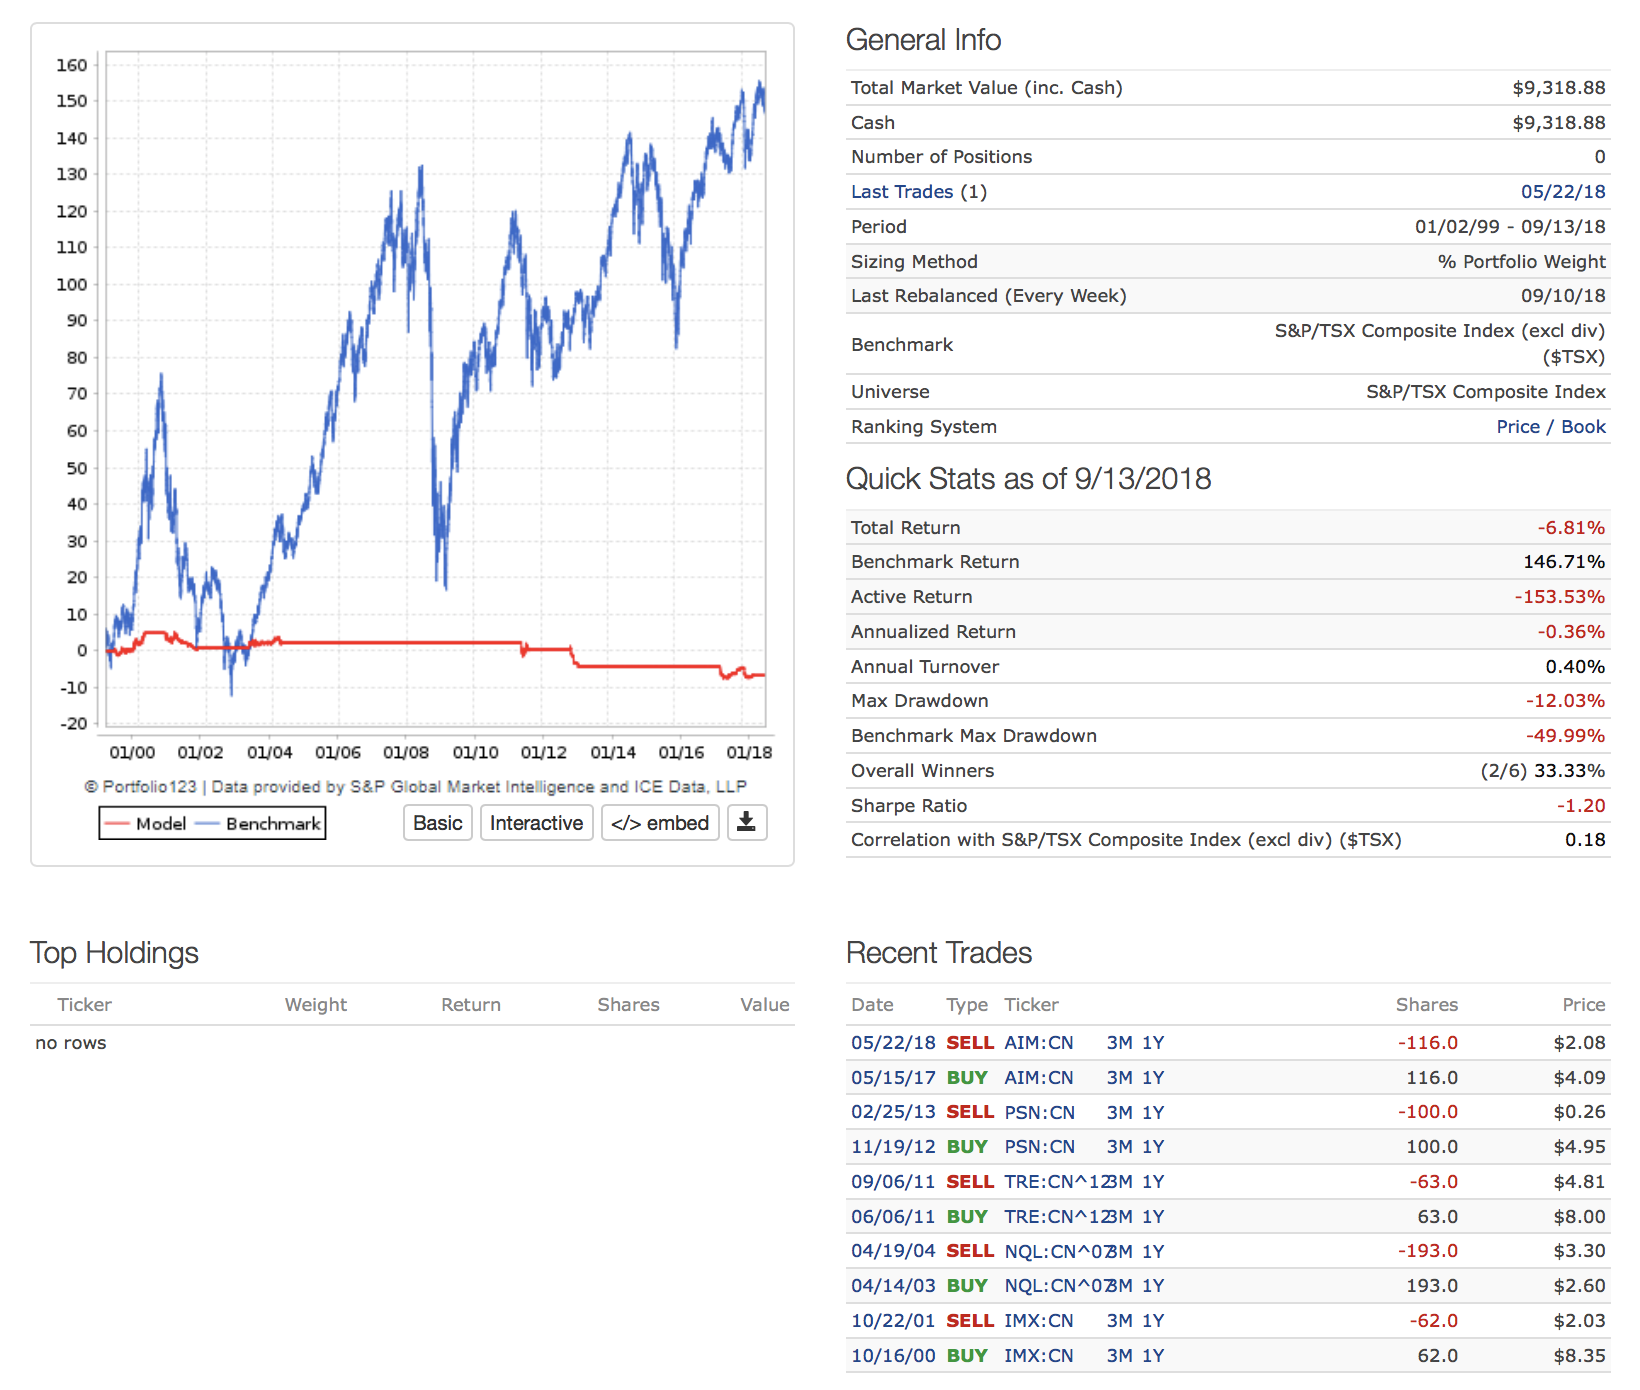
Task: Open AIM:CN ticker from 05/22/18 sell
Action: (x=1038, y=1043)
